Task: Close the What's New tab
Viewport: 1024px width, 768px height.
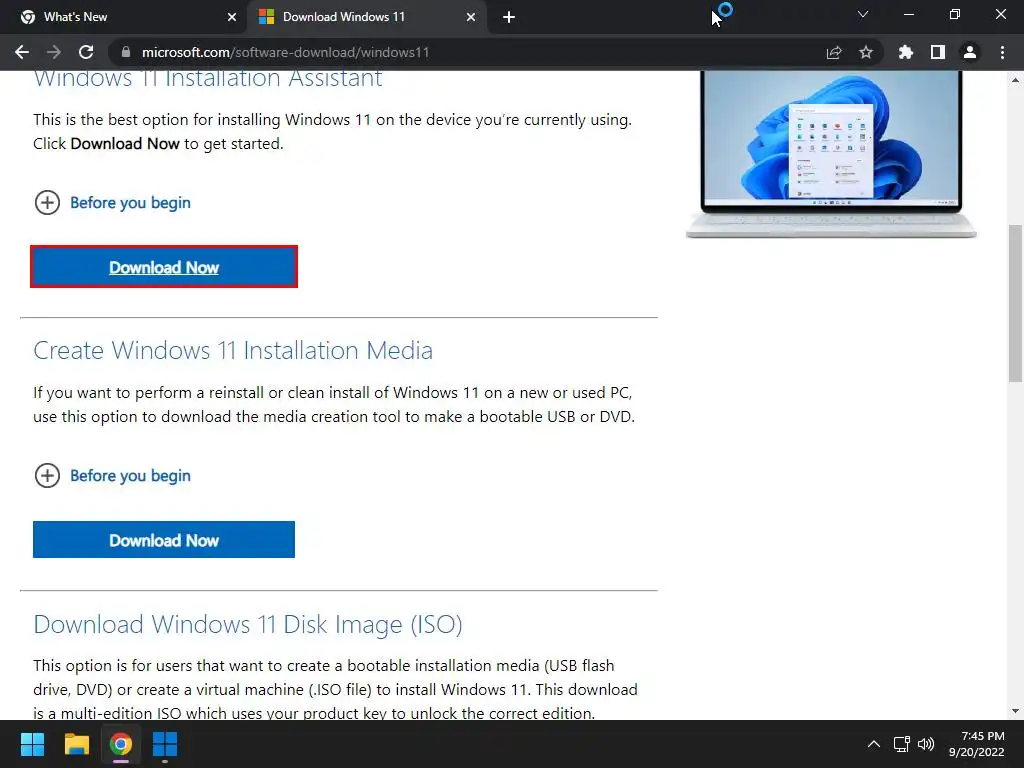Action: tap(232, 17)
